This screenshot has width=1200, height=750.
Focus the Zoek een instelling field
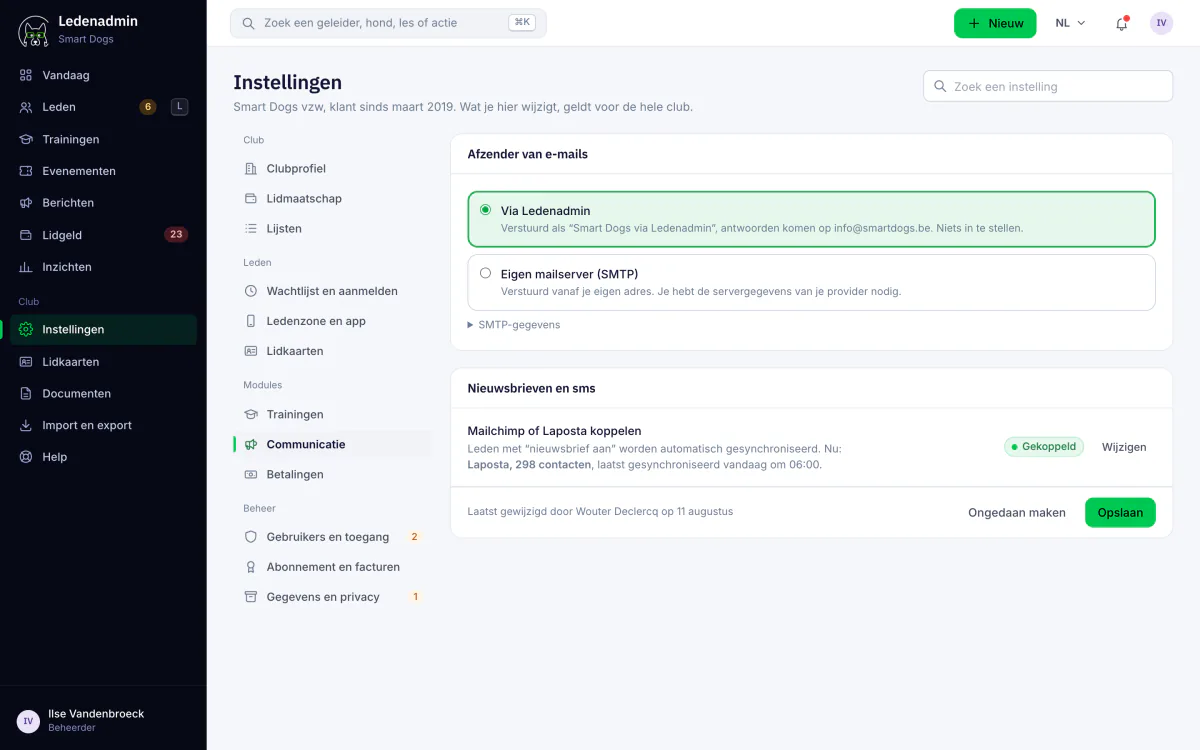1048,86
